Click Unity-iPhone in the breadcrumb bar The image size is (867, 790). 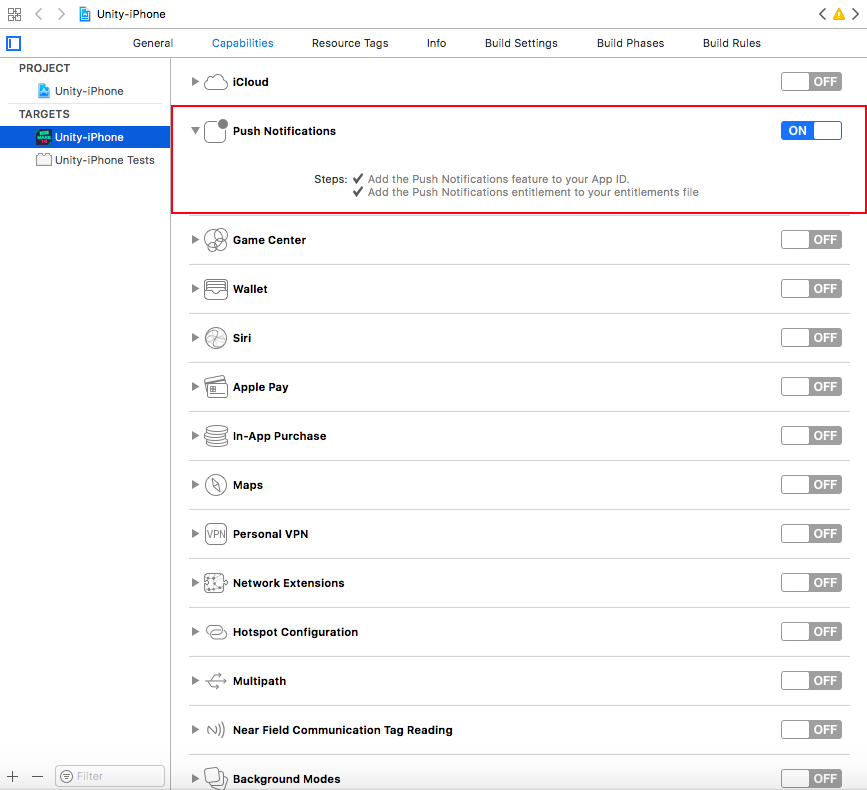click(x=131, y=14)
